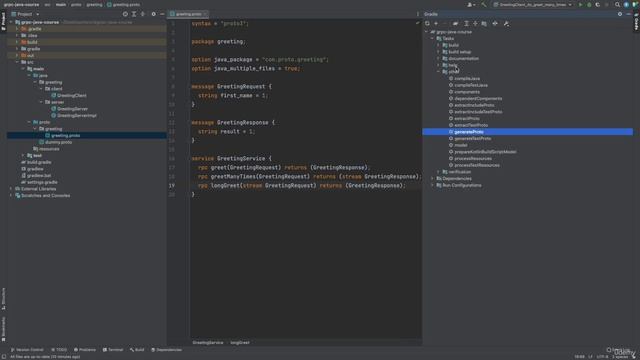Open Problems tool window

click(x=85, y=350)
